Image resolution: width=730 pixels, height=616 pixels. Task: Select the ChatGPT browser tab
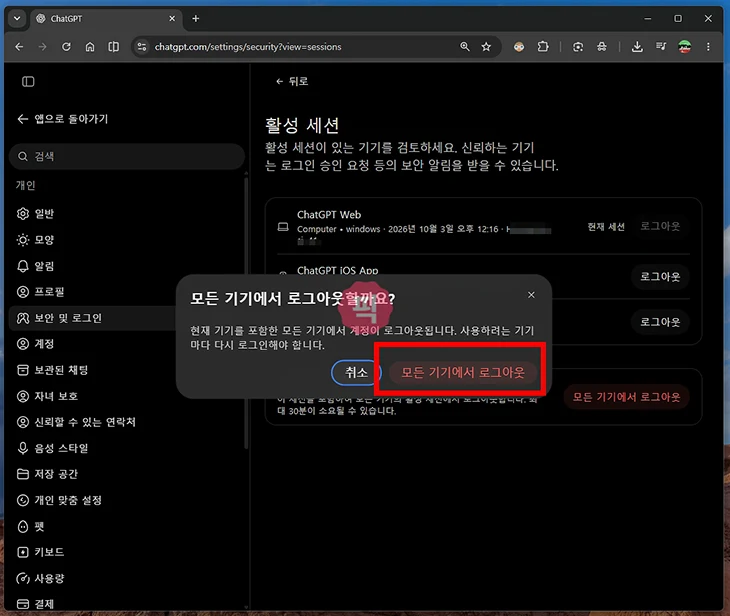(x=106, y=19)
